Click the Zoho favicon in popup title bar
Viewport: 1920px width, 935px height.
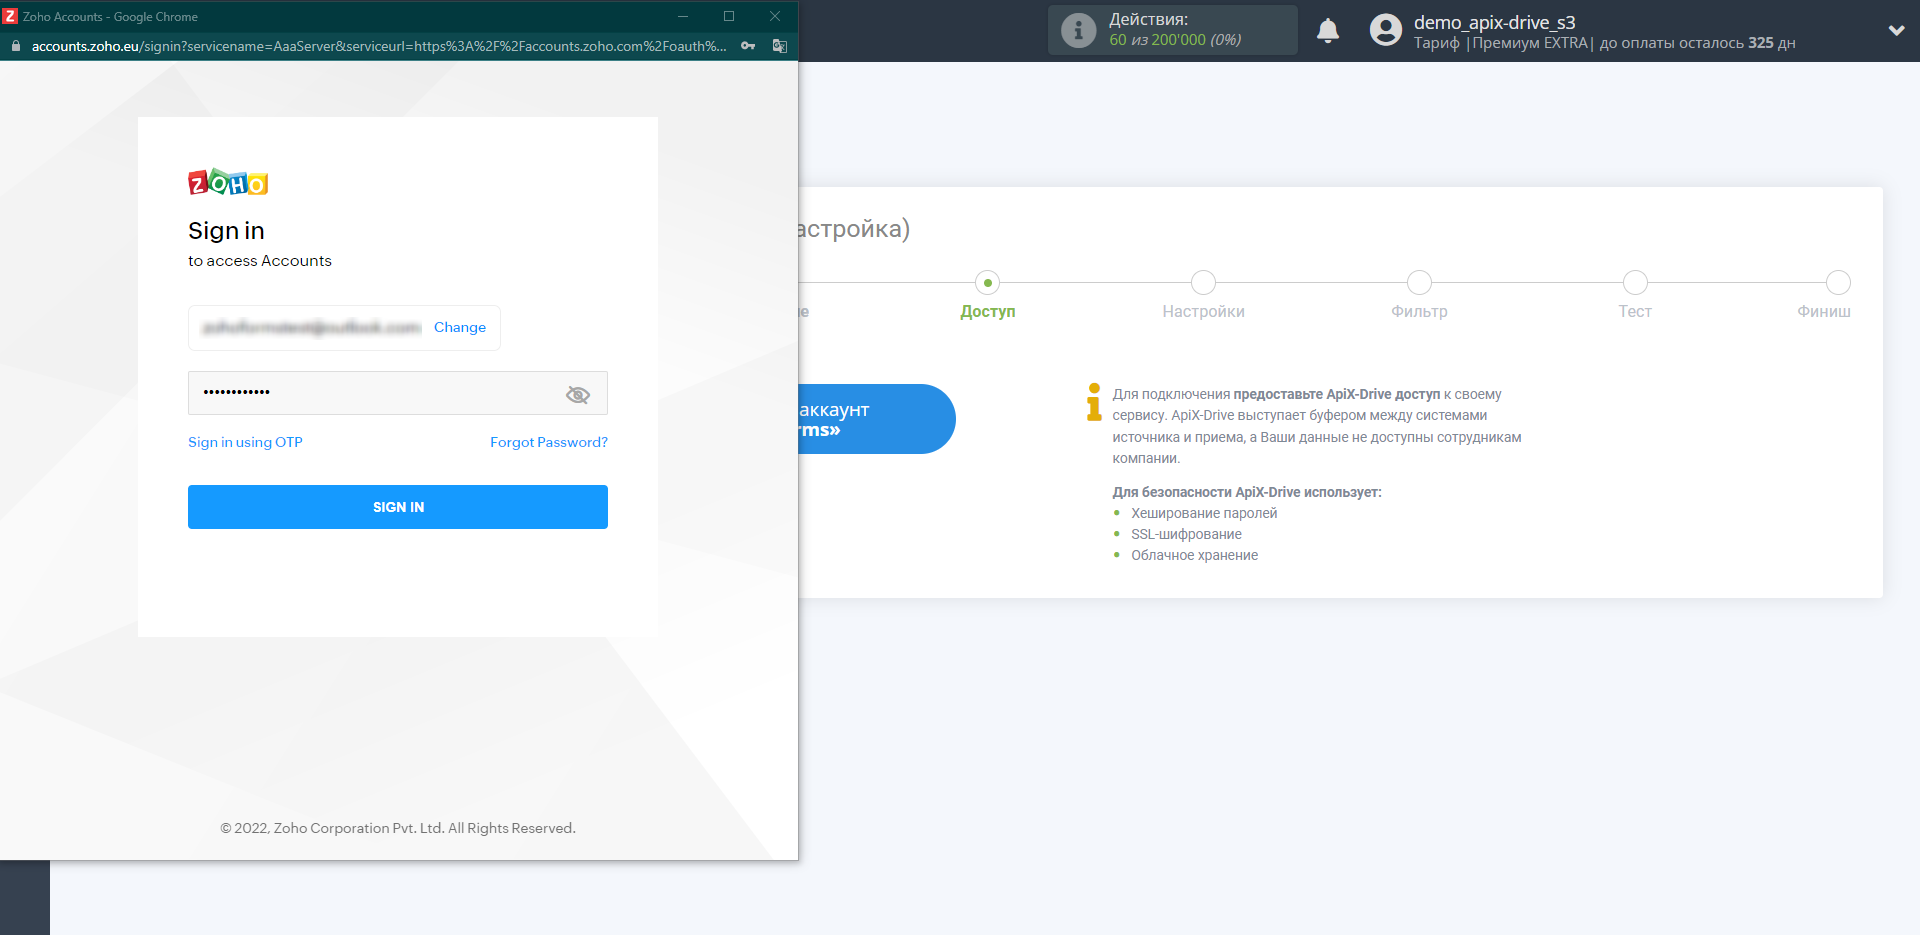[10, 16]
